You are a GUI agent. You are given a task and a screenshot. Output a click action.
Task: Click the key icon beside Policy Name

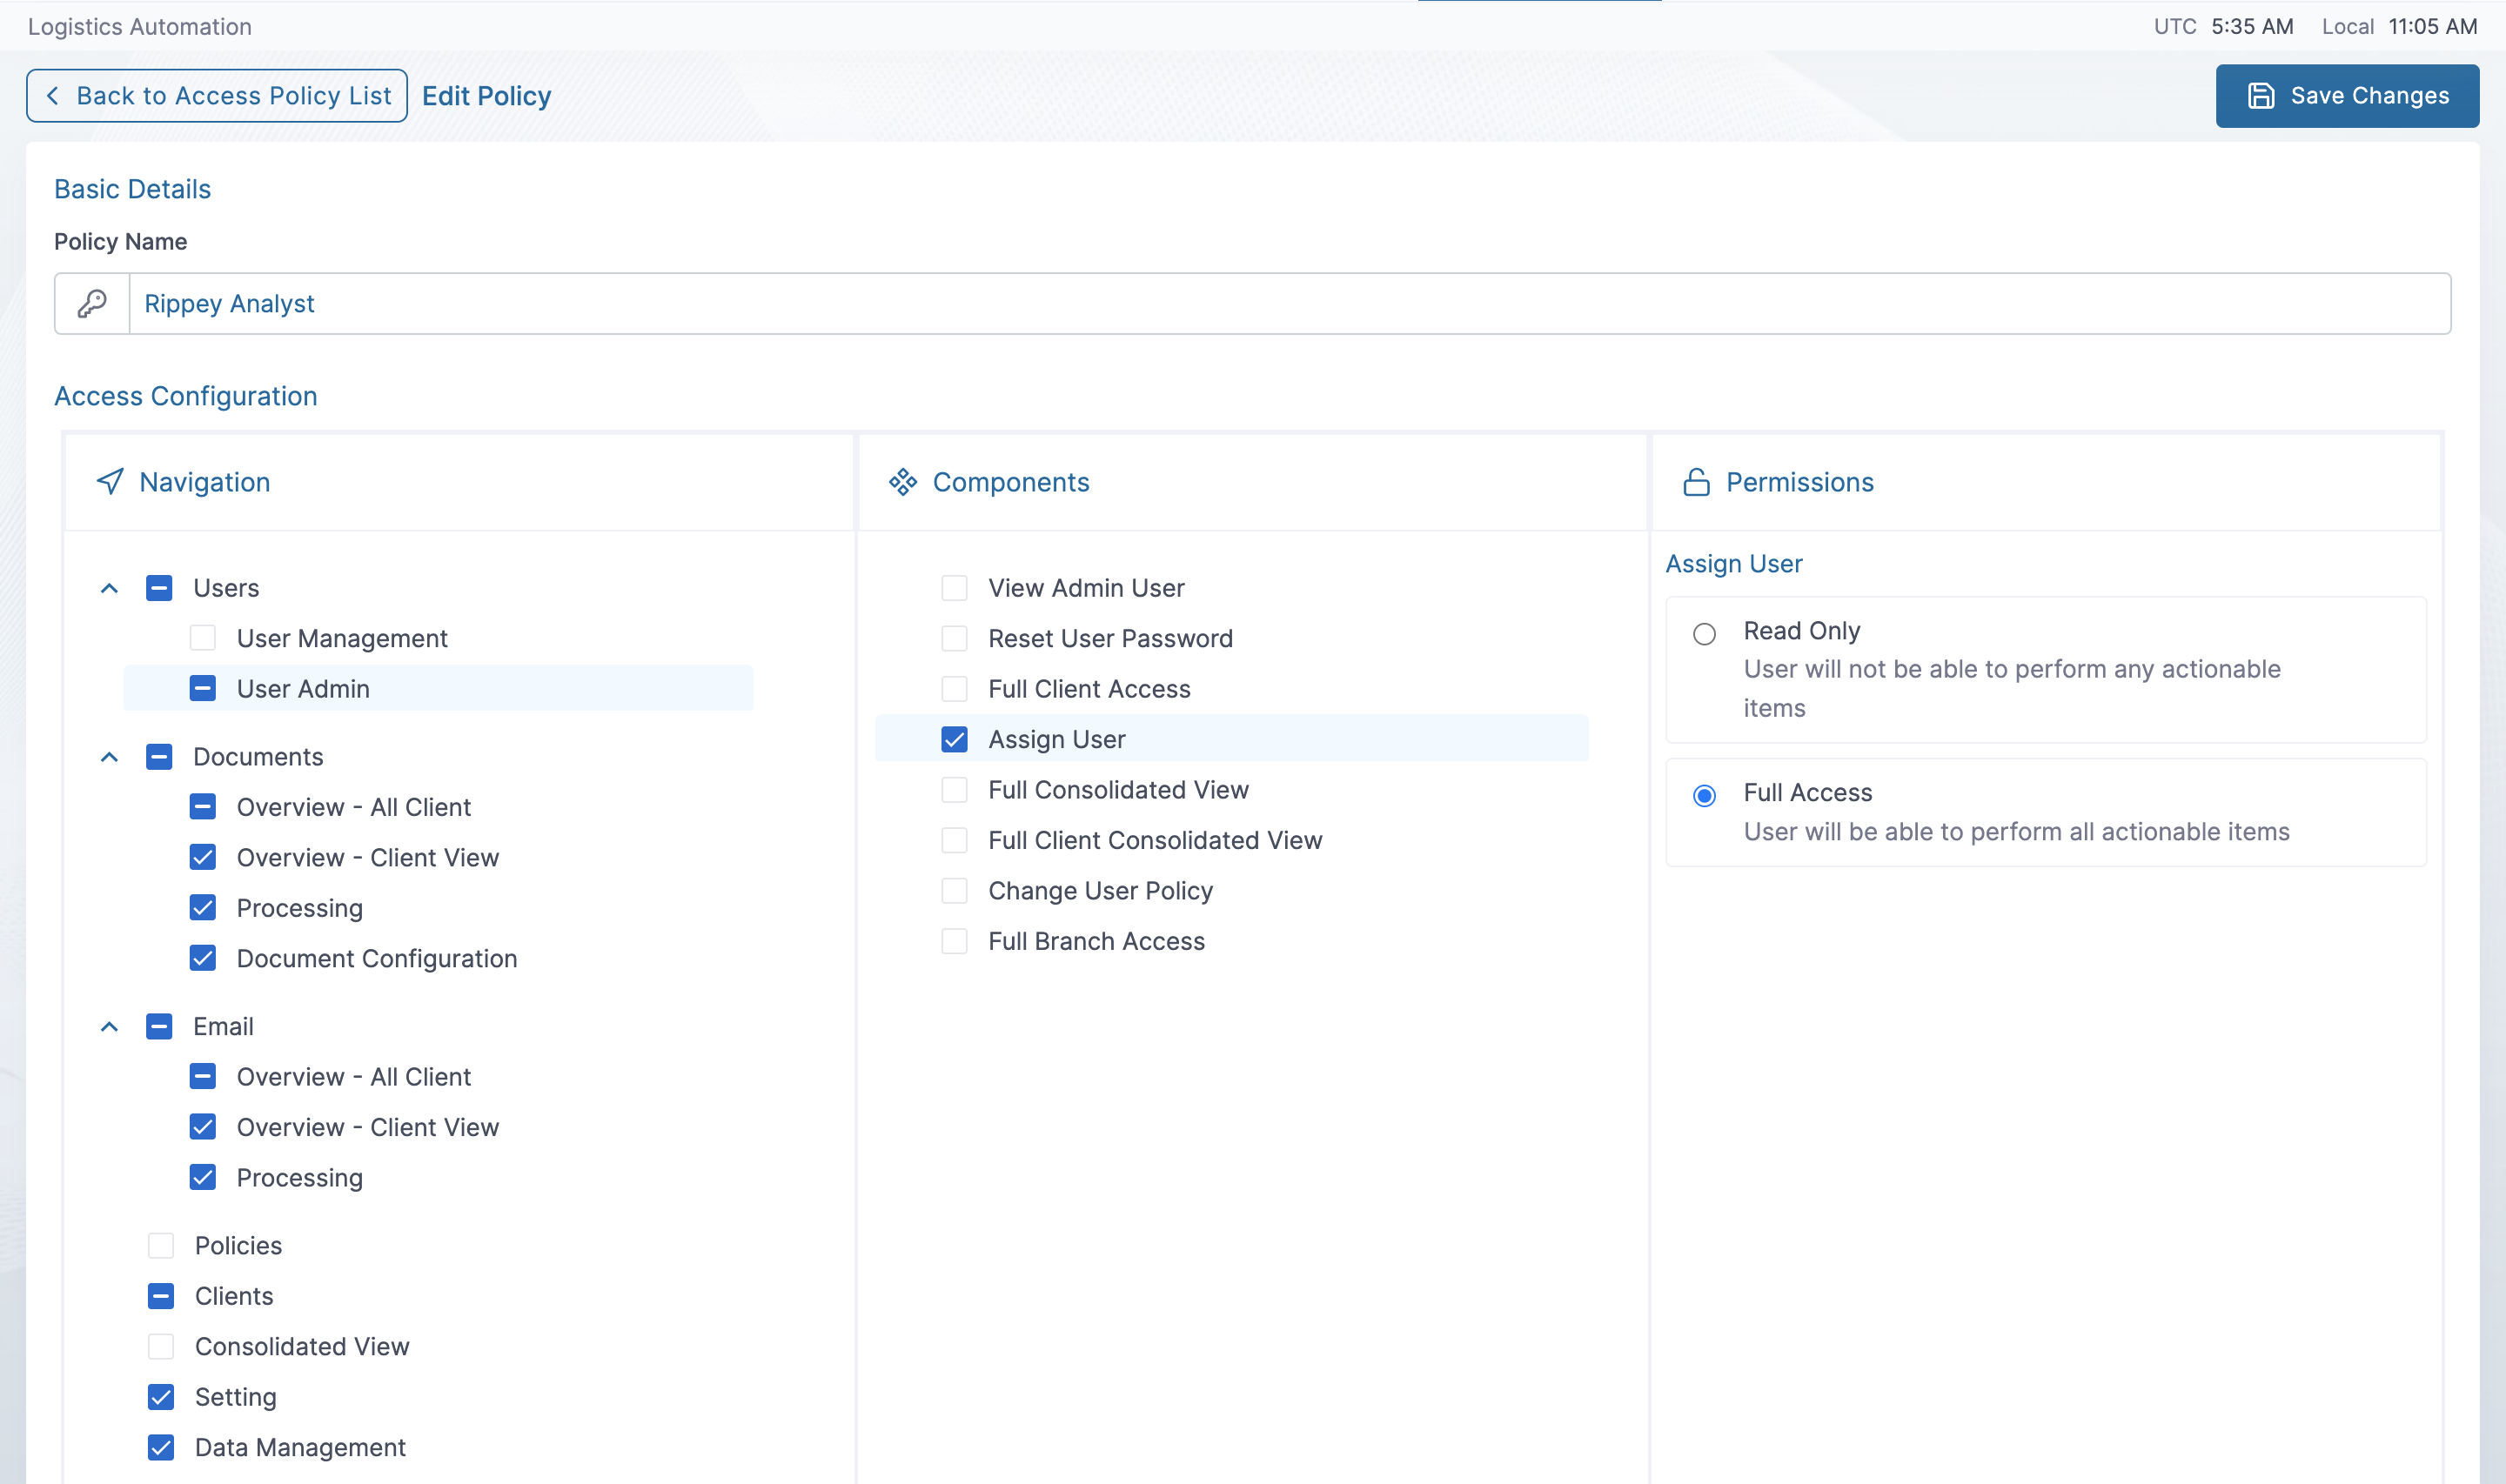(x=92, y=303)
